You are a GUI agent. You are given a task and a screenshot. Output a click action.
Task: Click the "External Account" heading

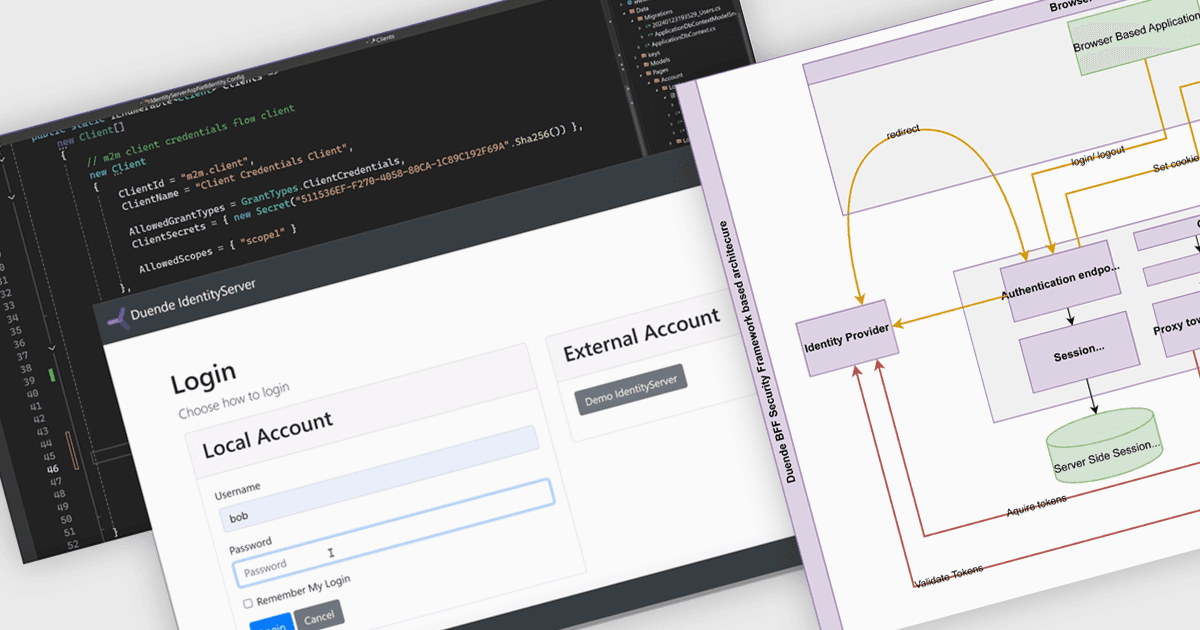(x=641, y=336)
